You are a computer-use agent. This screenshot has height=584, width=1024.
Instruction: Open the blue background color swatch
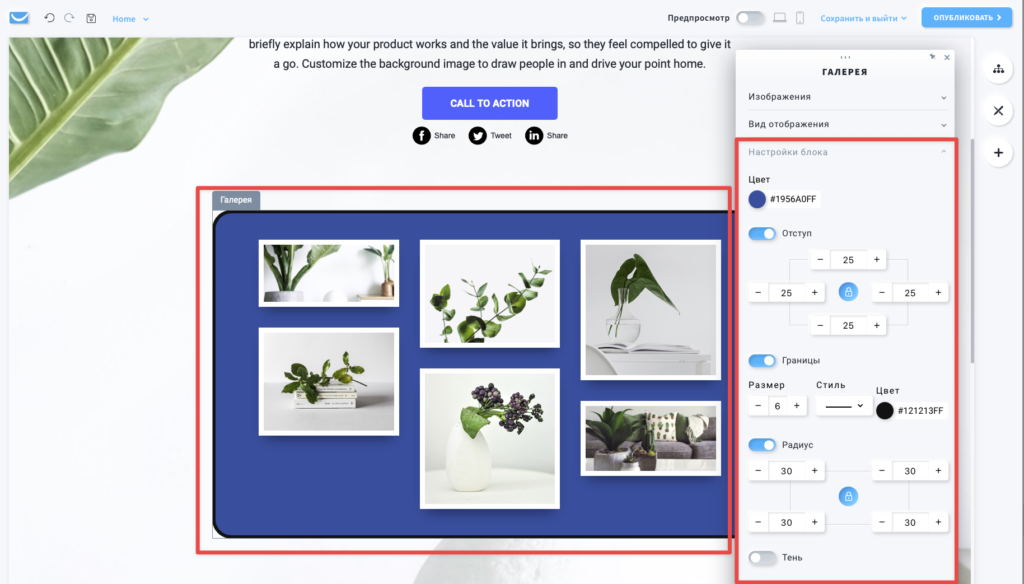(x=757, y=199)
